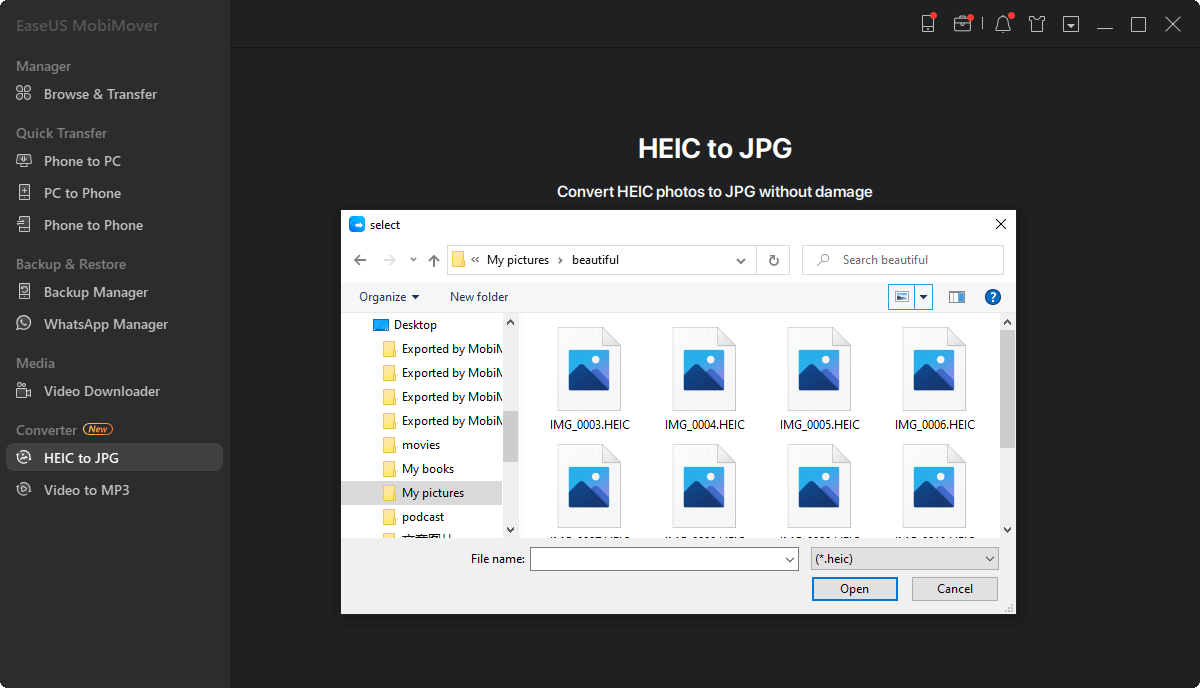
Task: Select HEIC to JPG converter
Action: 114,458
